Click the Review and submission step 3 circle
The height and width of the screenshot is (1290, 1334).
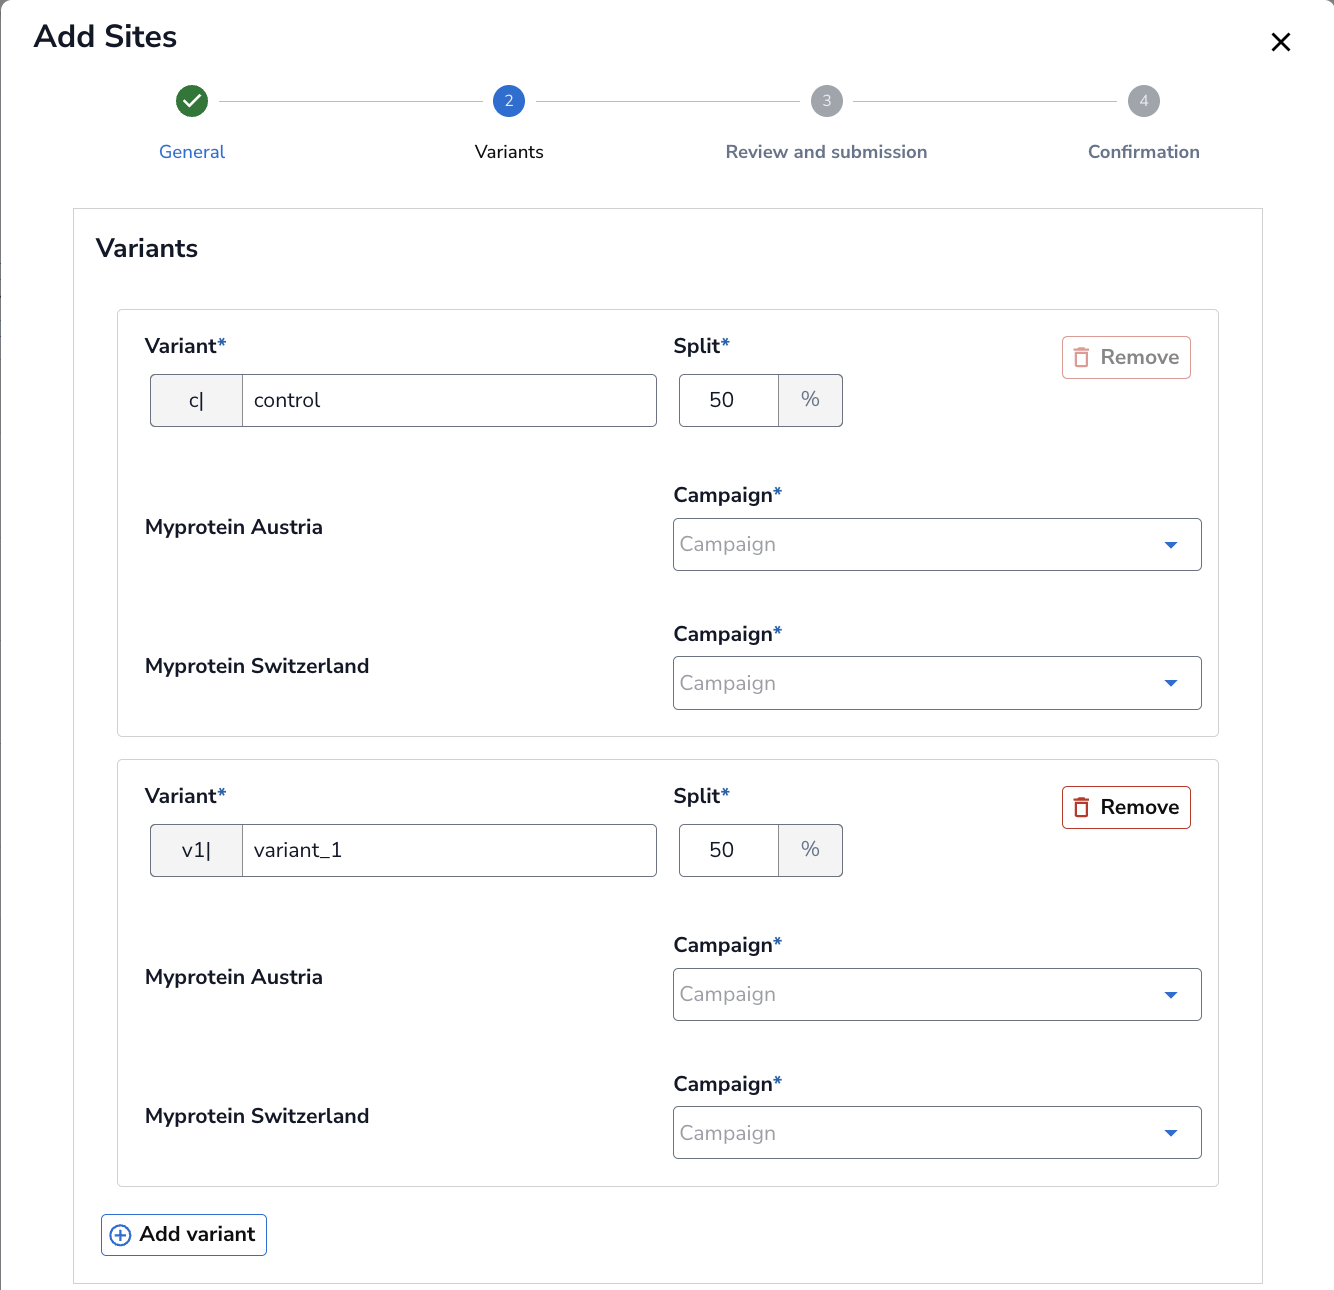coord(826,101)
